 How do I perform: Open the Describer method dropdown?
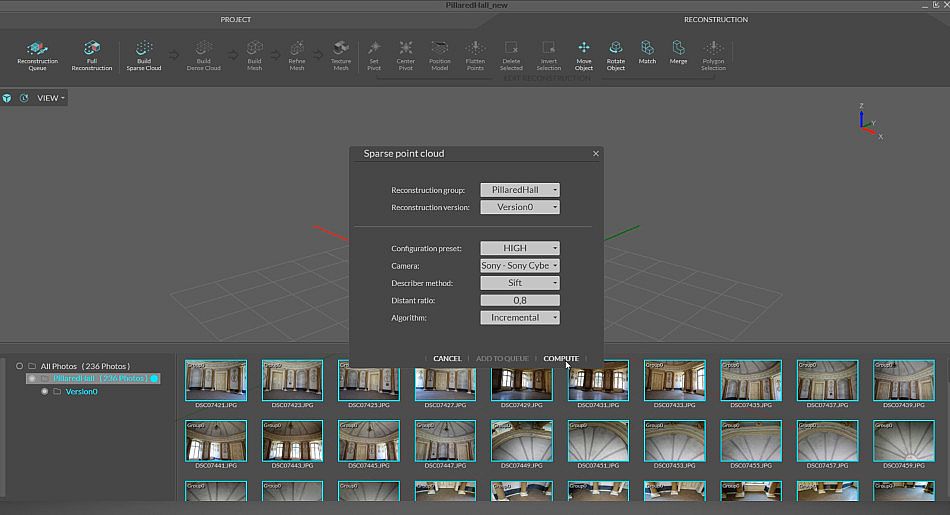coord(519,283)
